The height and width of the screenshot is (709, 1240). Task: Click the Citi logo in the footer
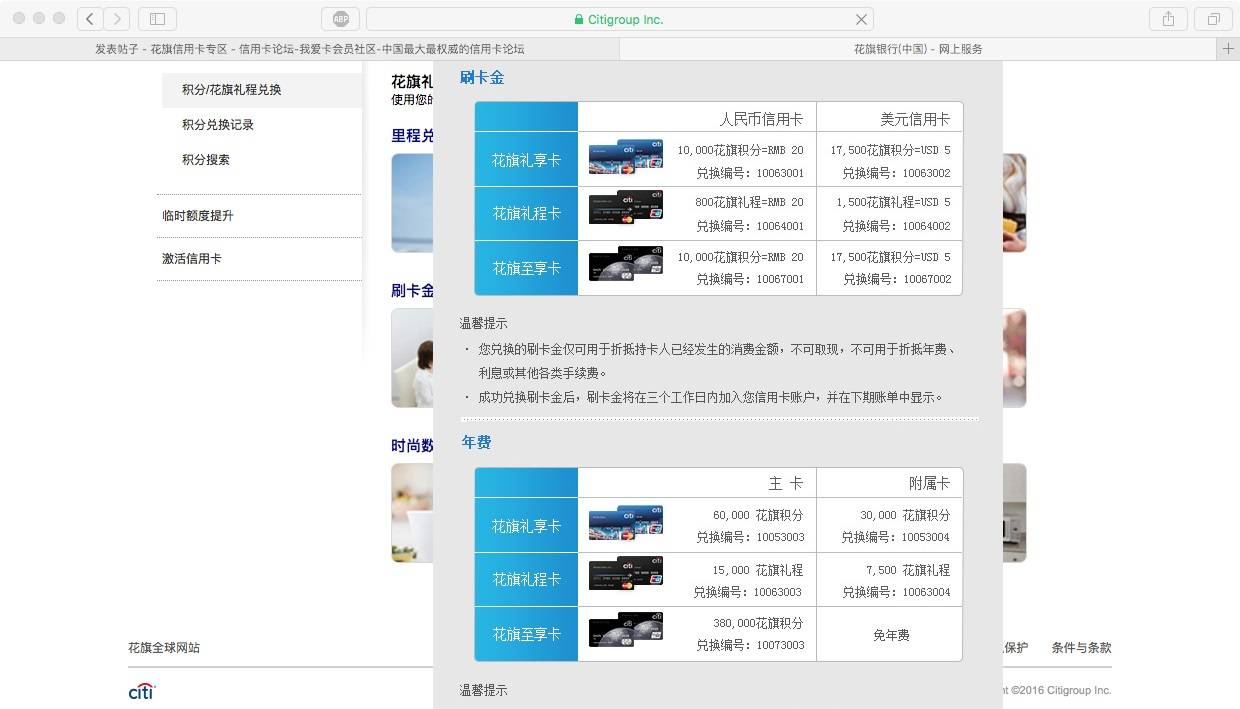pos(142,691)
